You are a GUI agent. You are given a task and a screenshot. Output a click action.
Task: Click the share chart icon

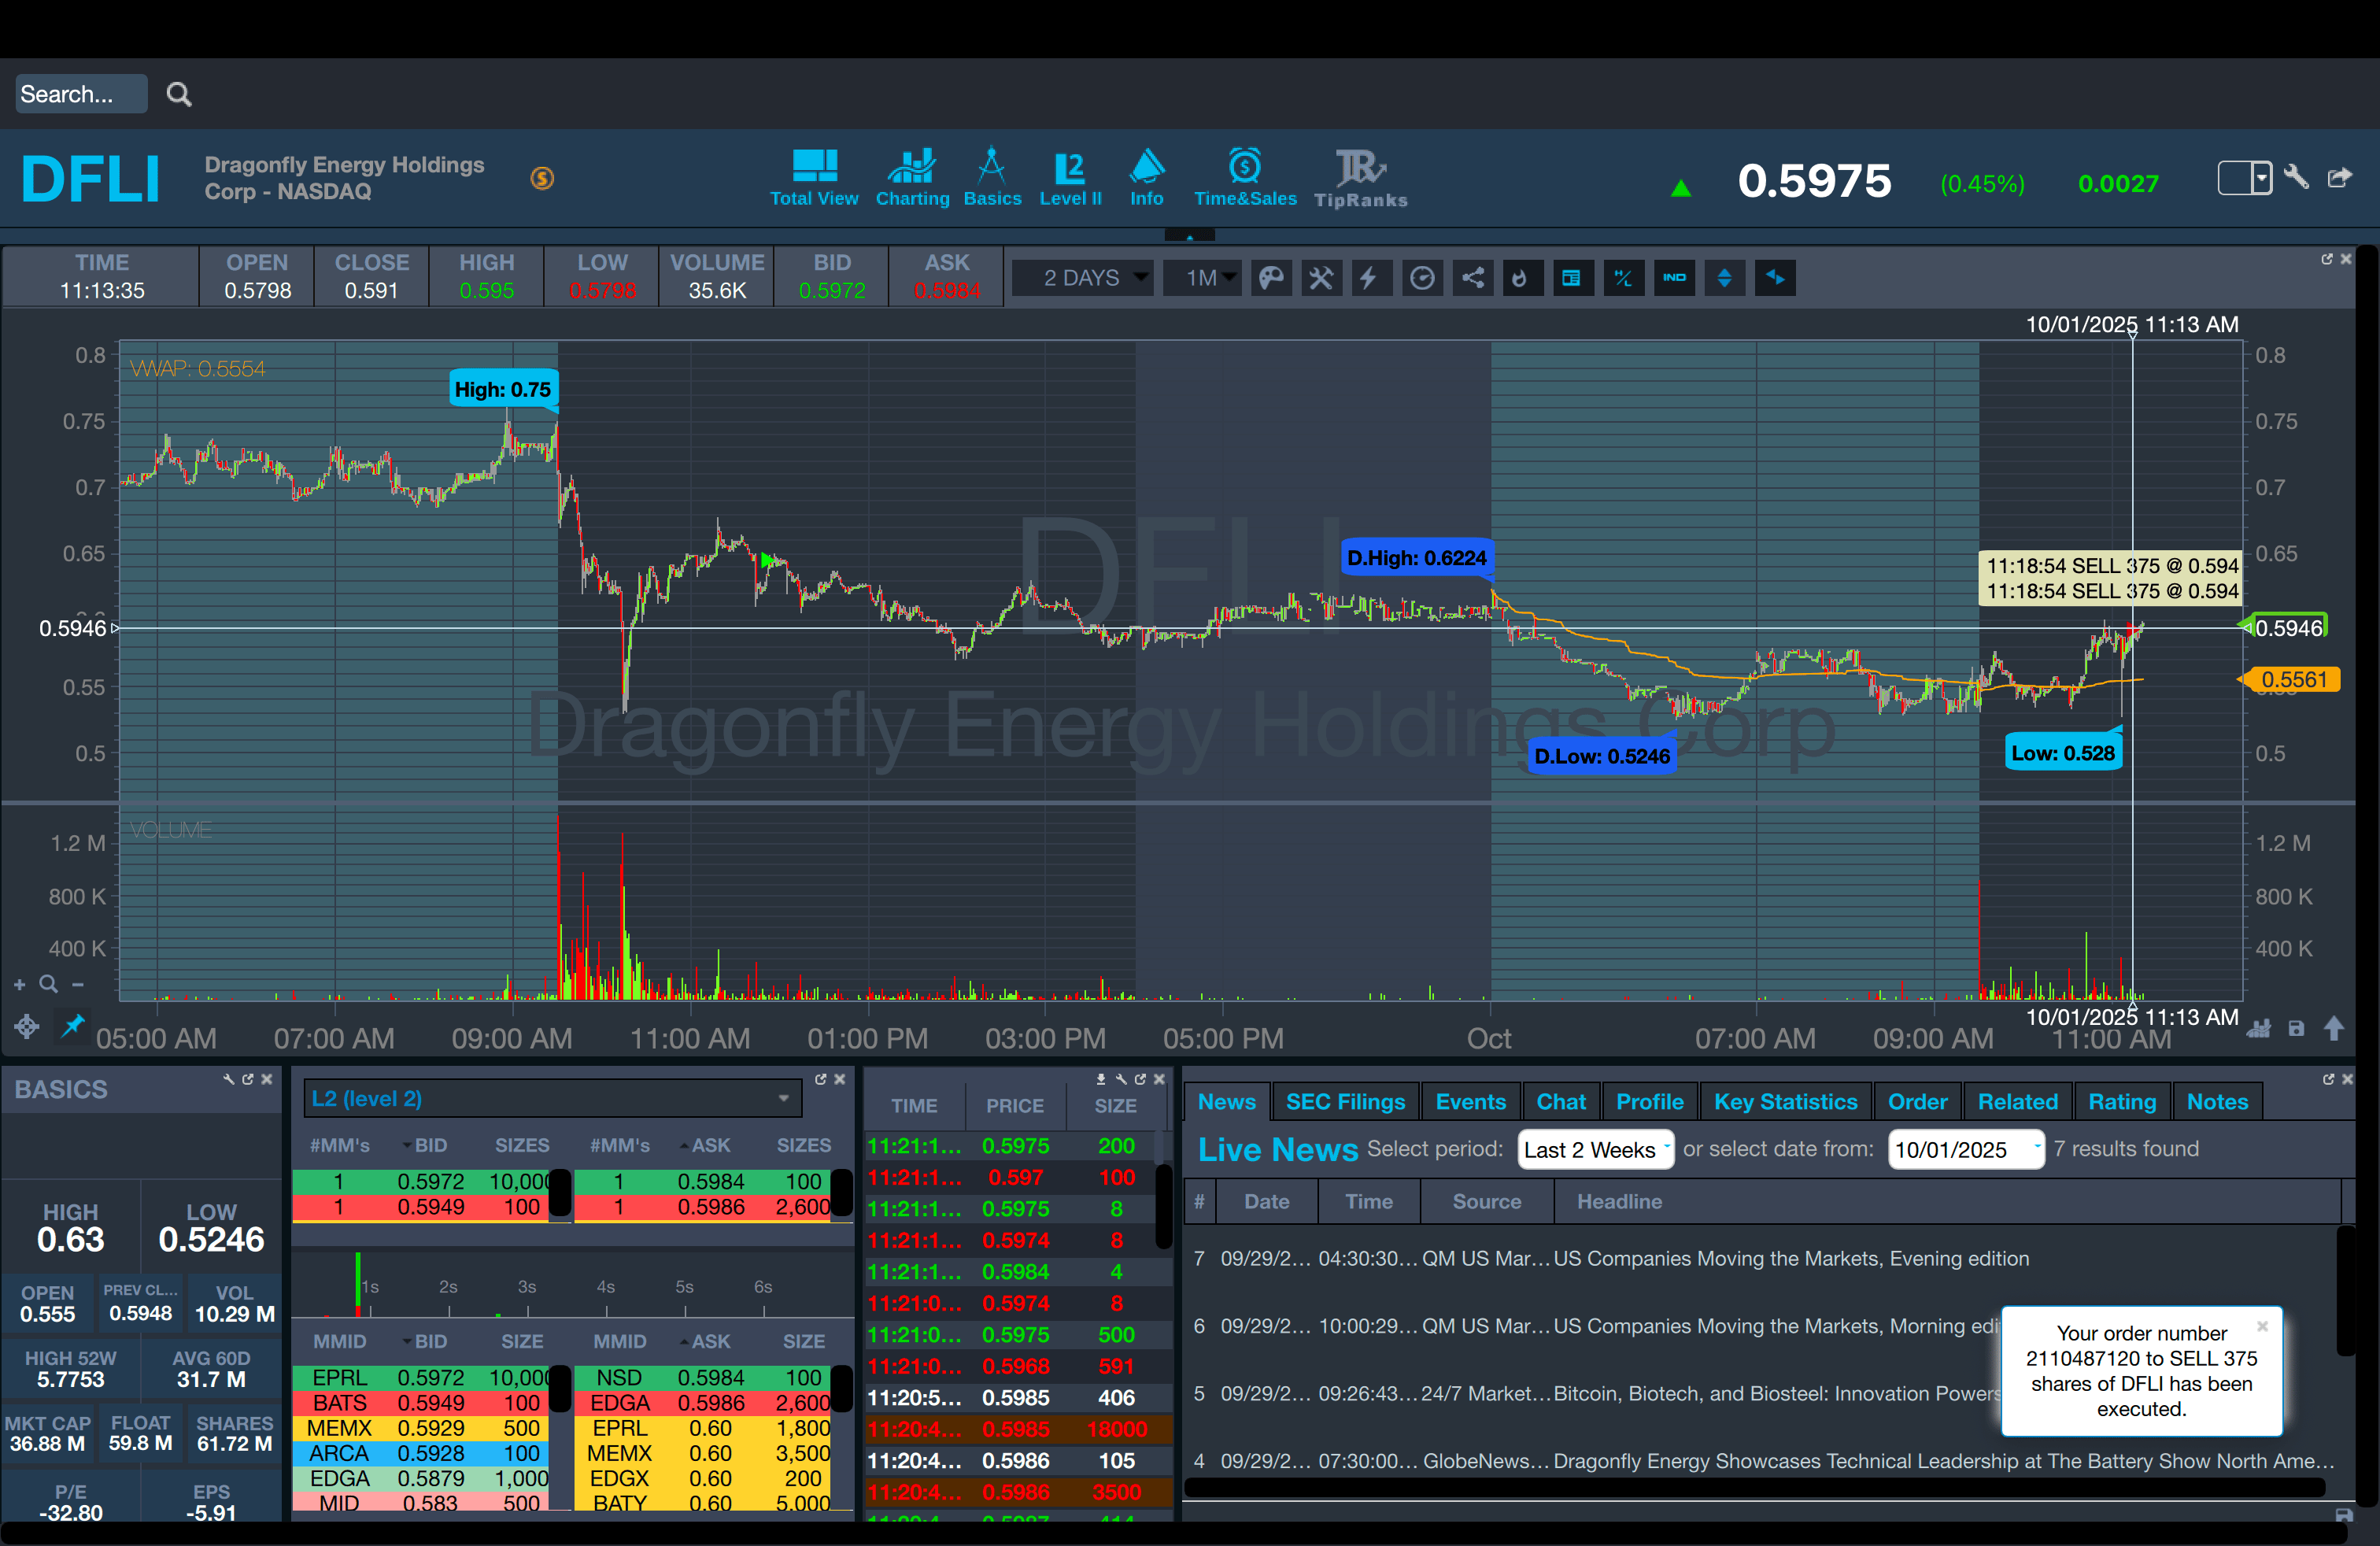click(1473, 278)
